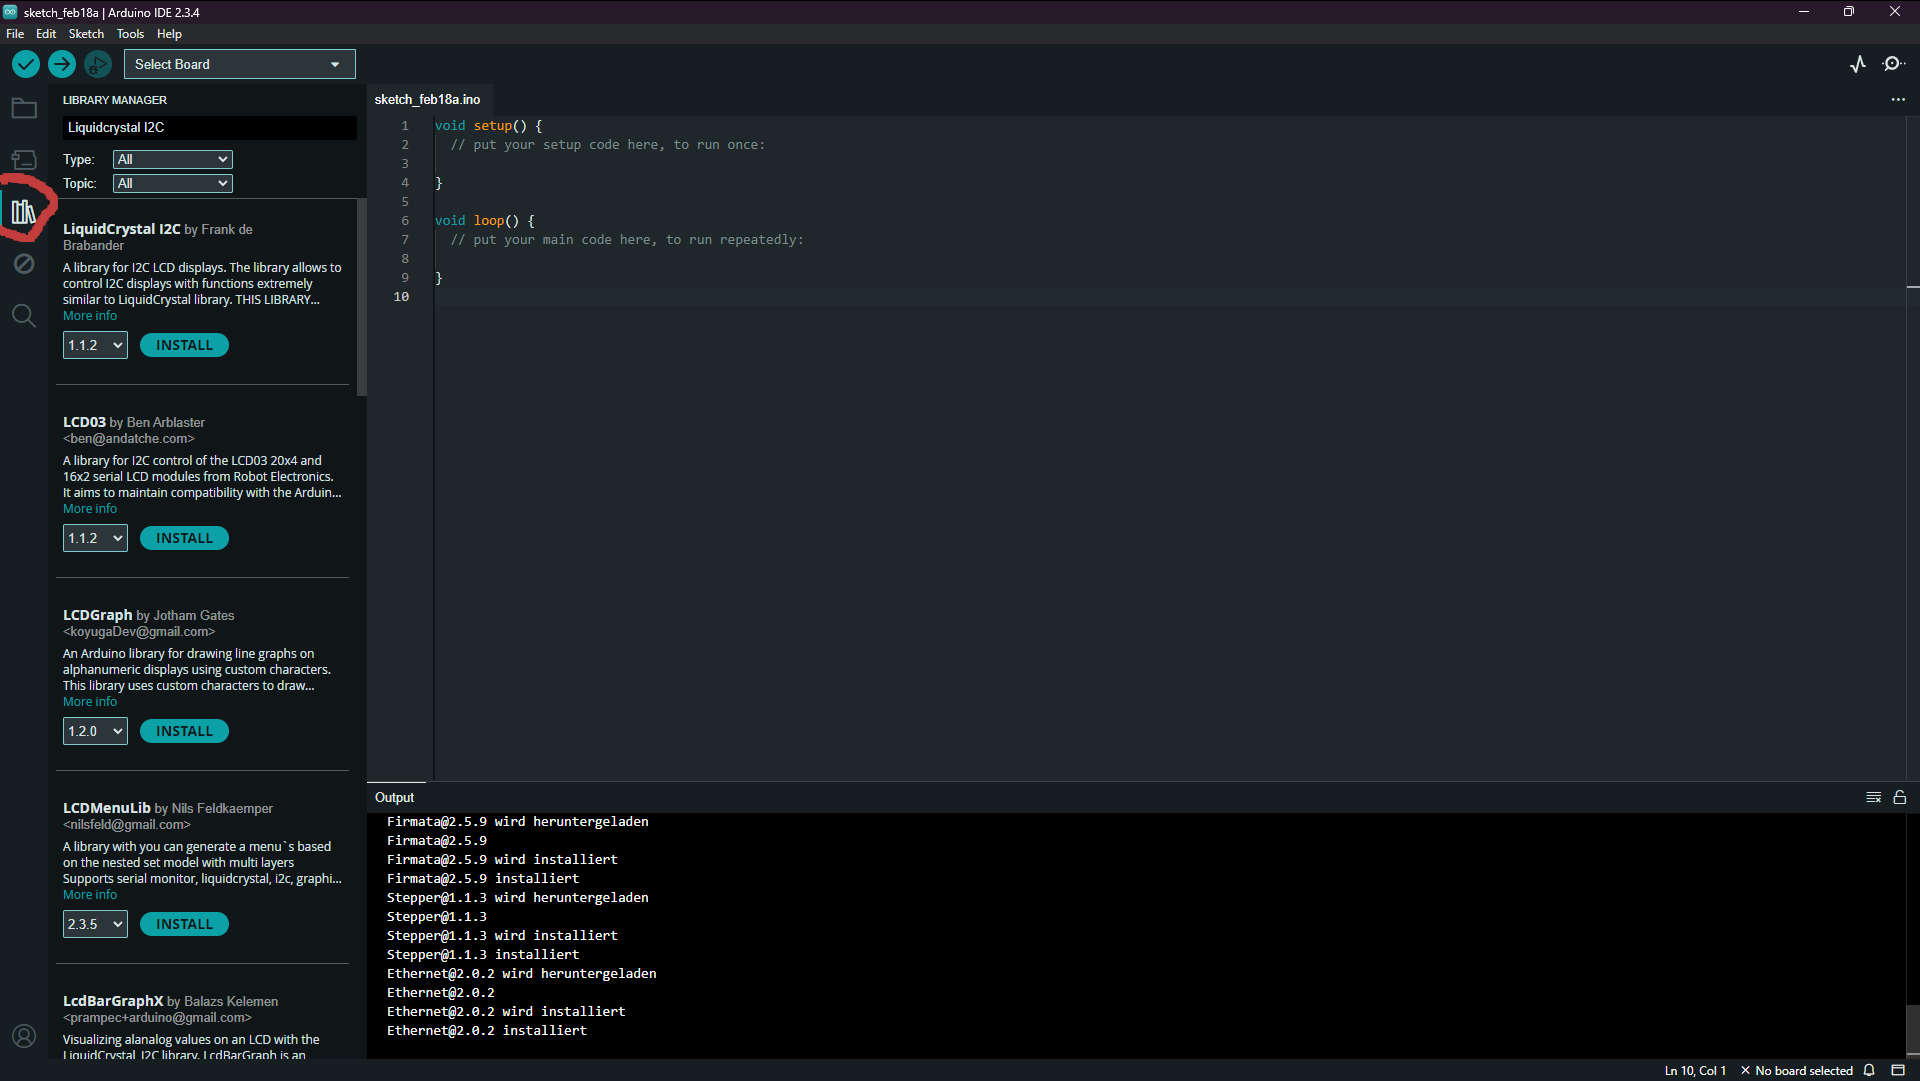
Task: Clear the Output panel
Action: pyautogui.click(x=1874, y=797)
